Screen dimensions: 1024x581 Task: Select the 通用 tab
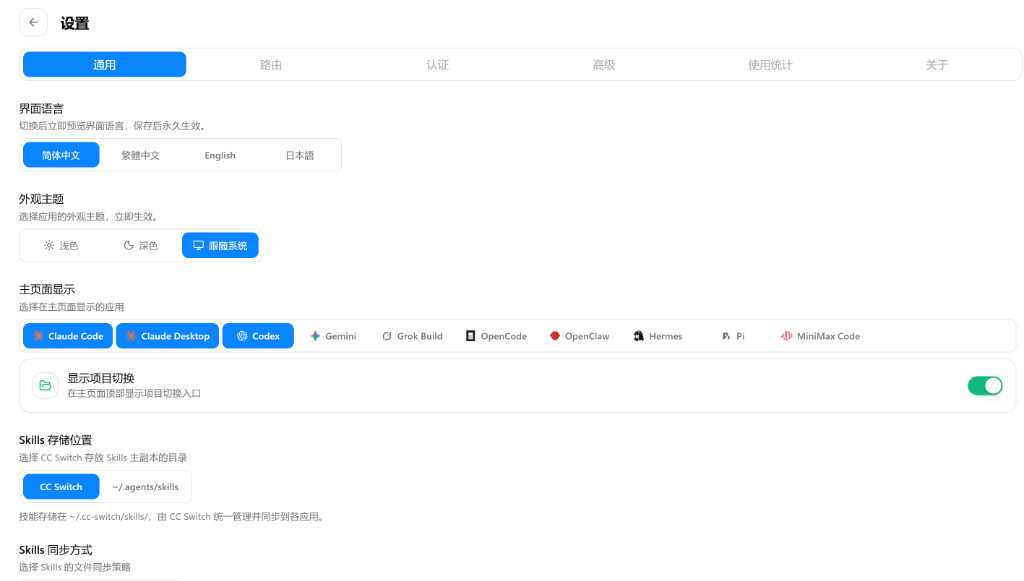104,65
